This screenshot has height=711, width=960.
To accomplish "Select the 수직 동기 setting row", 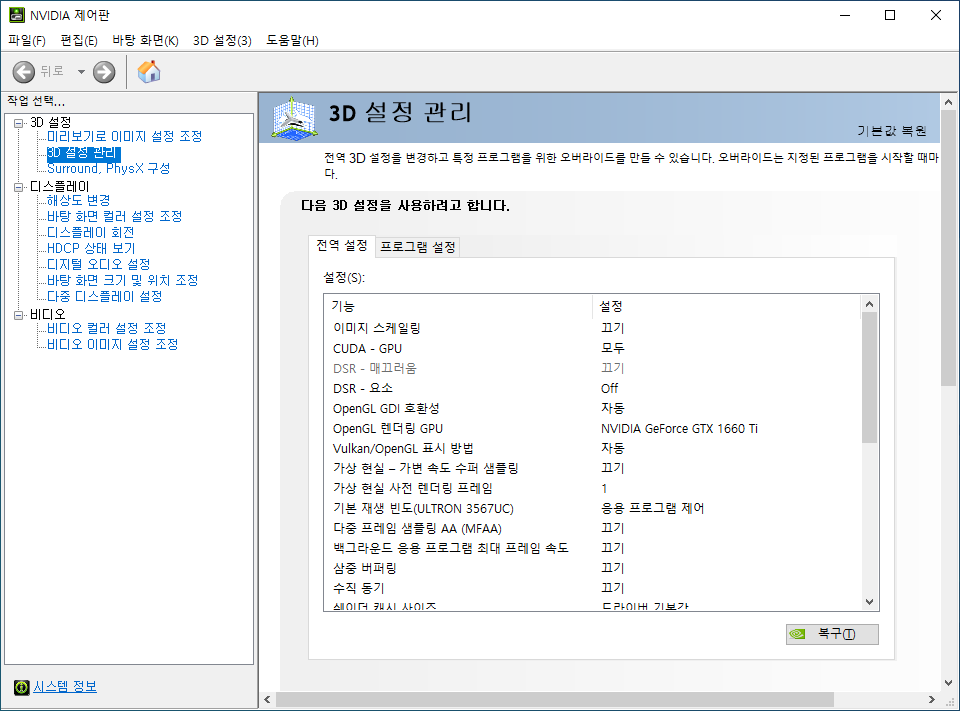I will point(592,588).
